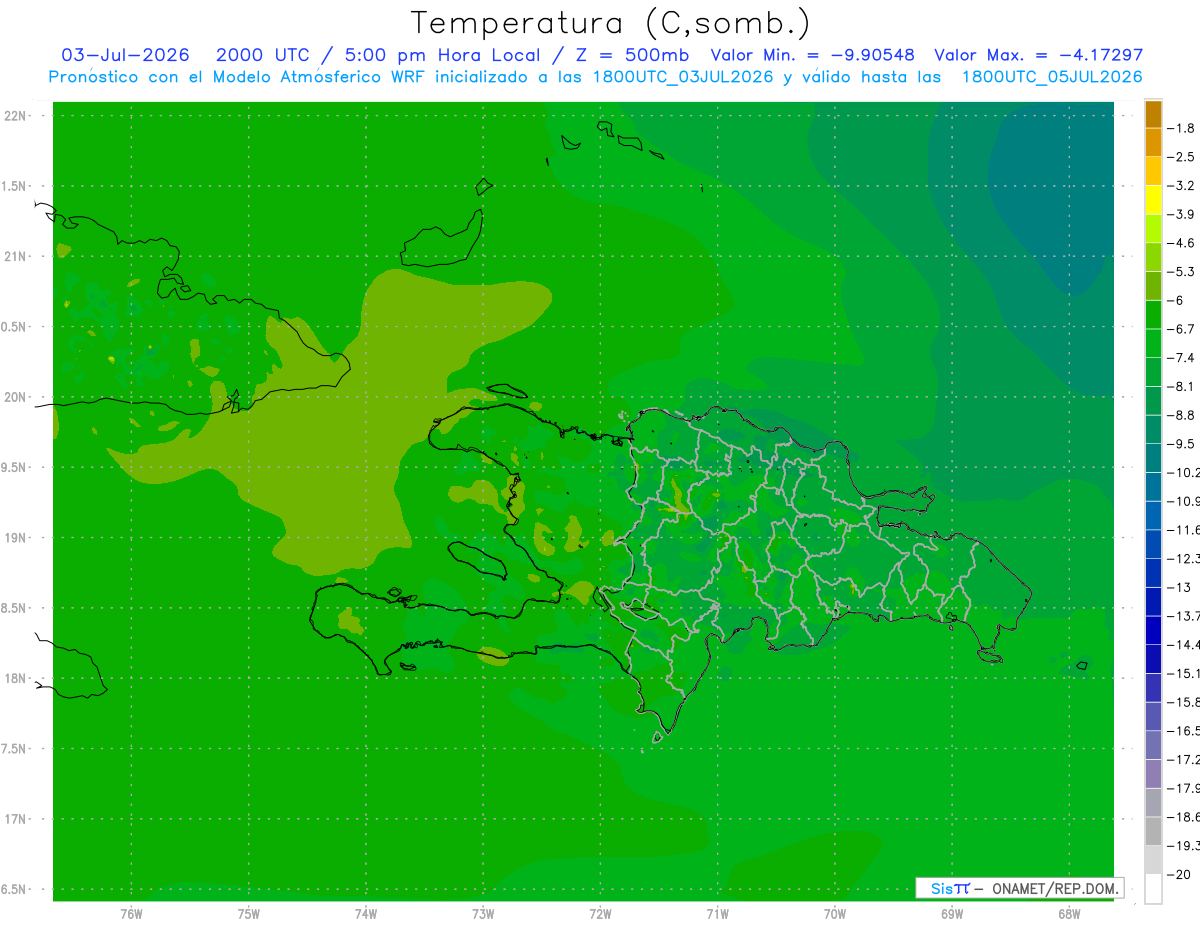This screenshot has height=927, width=1200.
Task: Click the '18N' latitude label
Action: coord(15,678)
